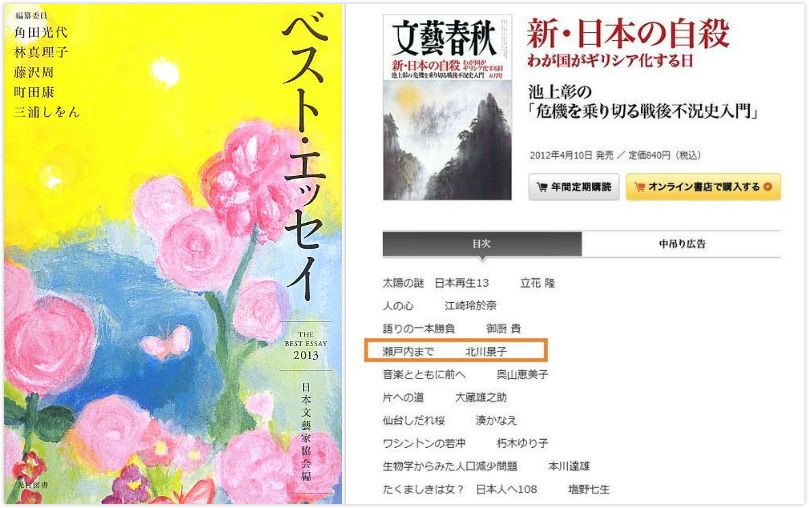Select the 目次 tab
This screenshot has width=809, height=508.
(x=482, y=244)
